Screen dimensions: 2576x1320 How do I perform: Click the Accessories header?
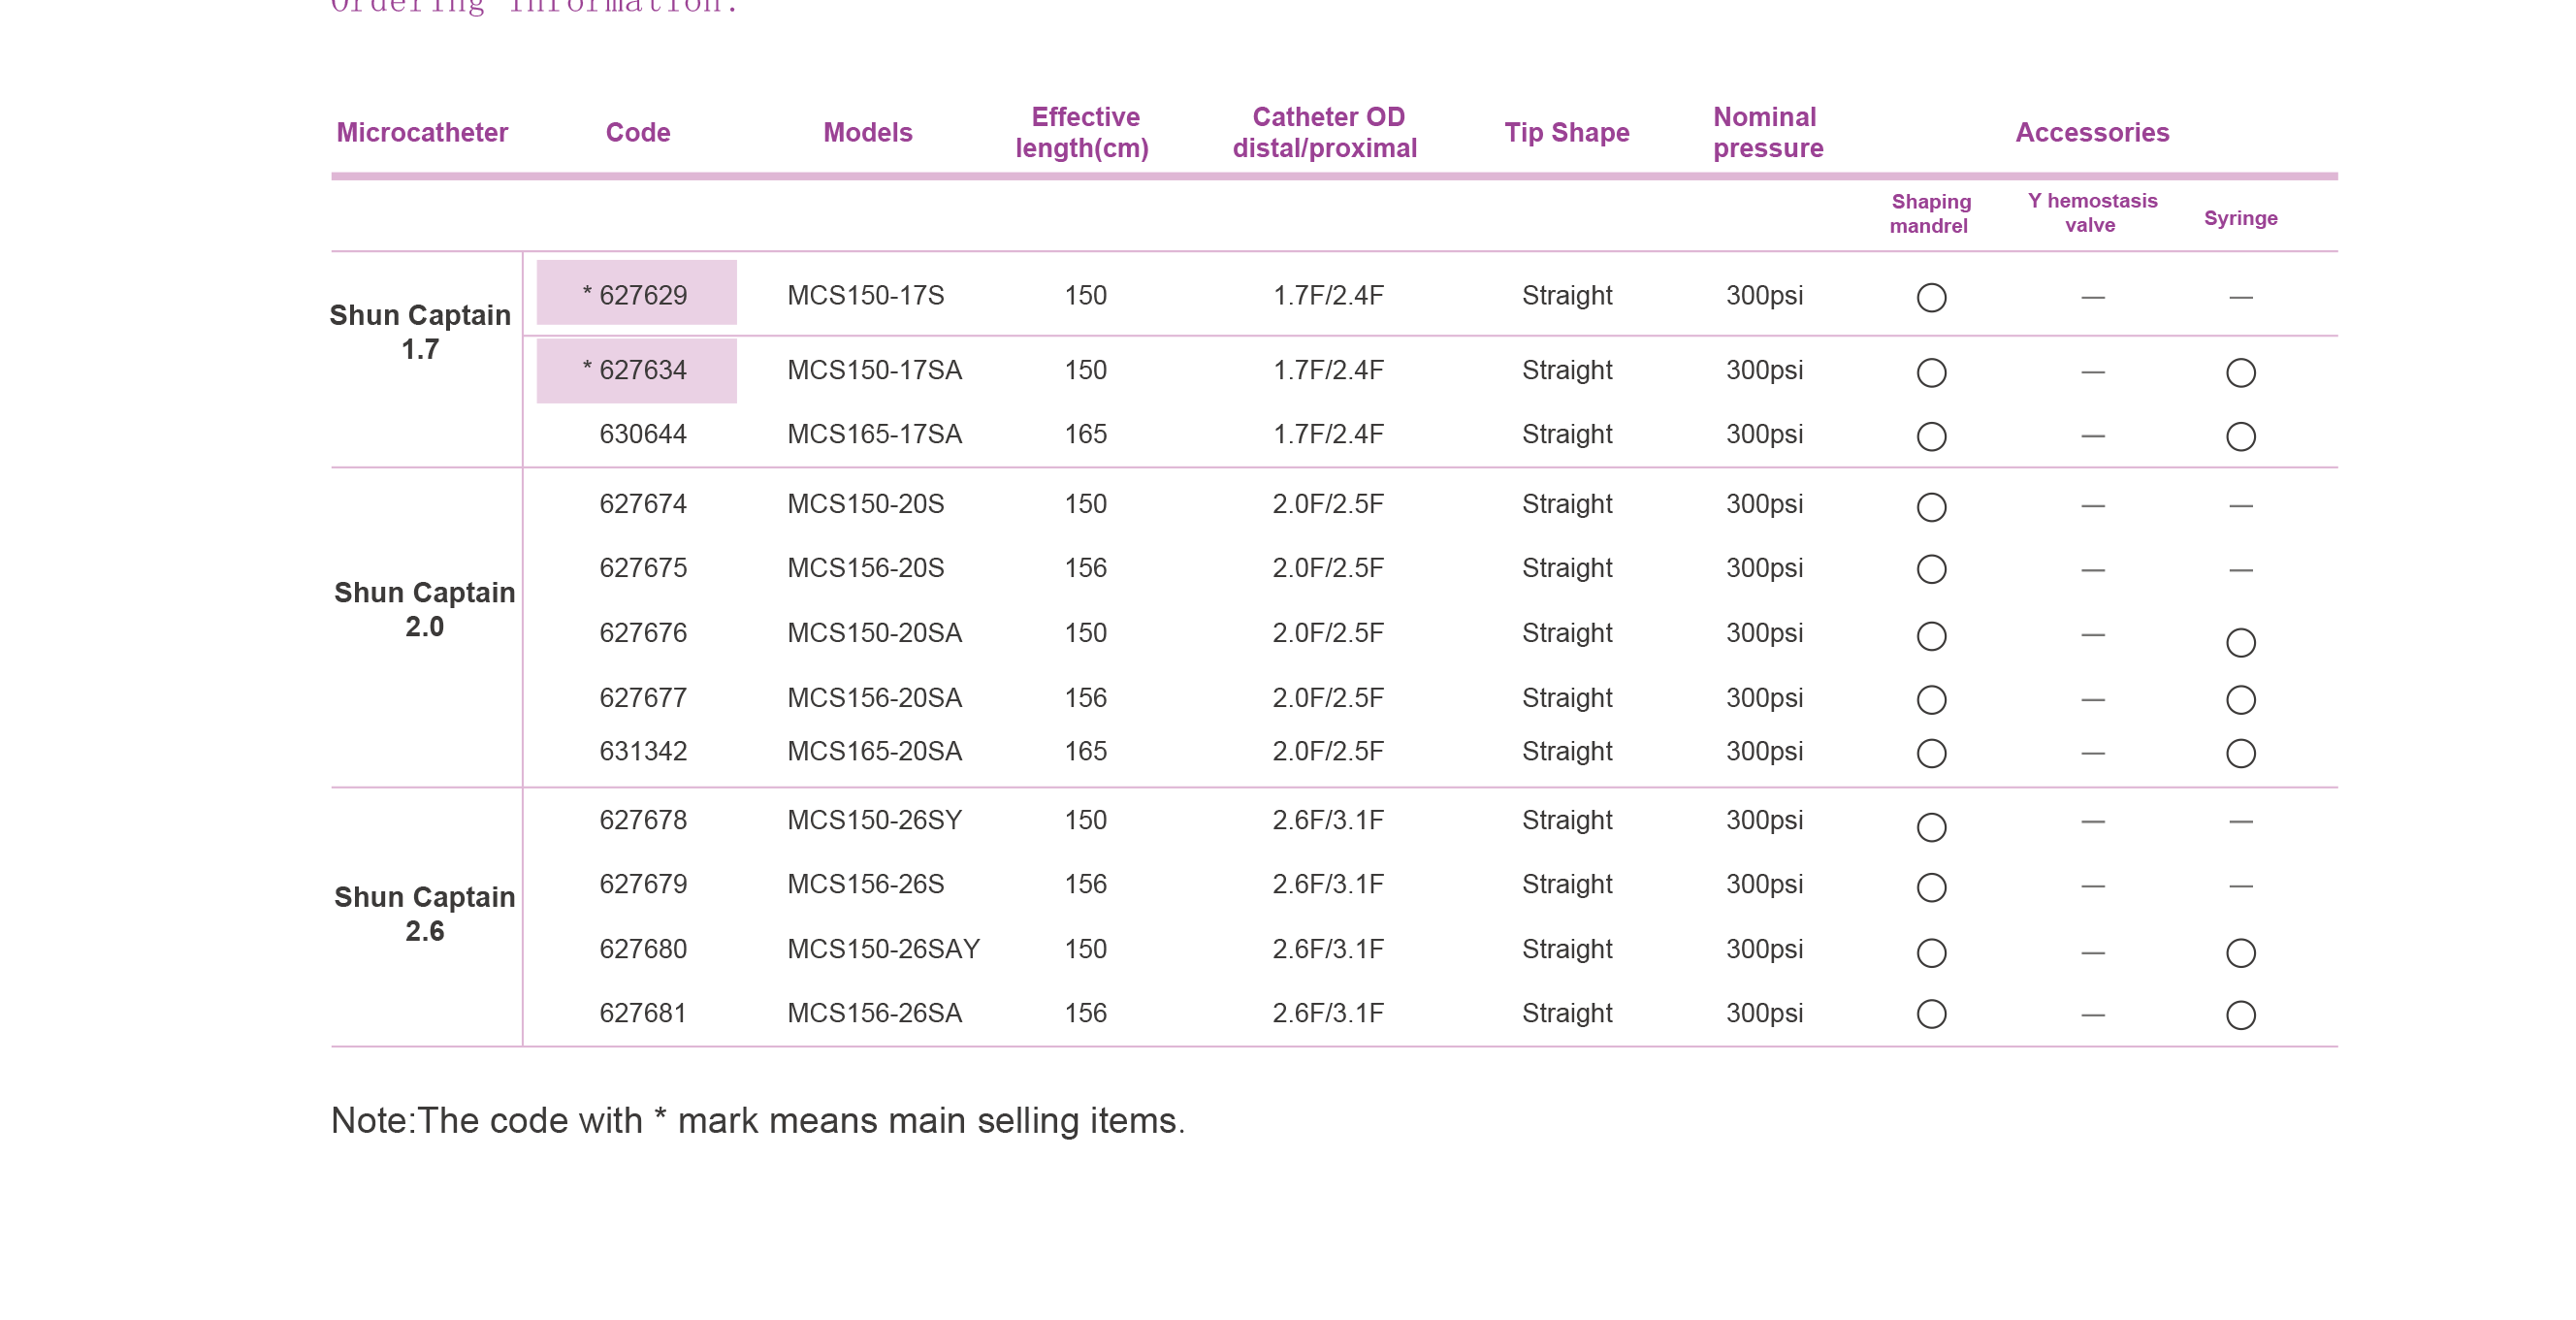click(x=2092, y=132)
